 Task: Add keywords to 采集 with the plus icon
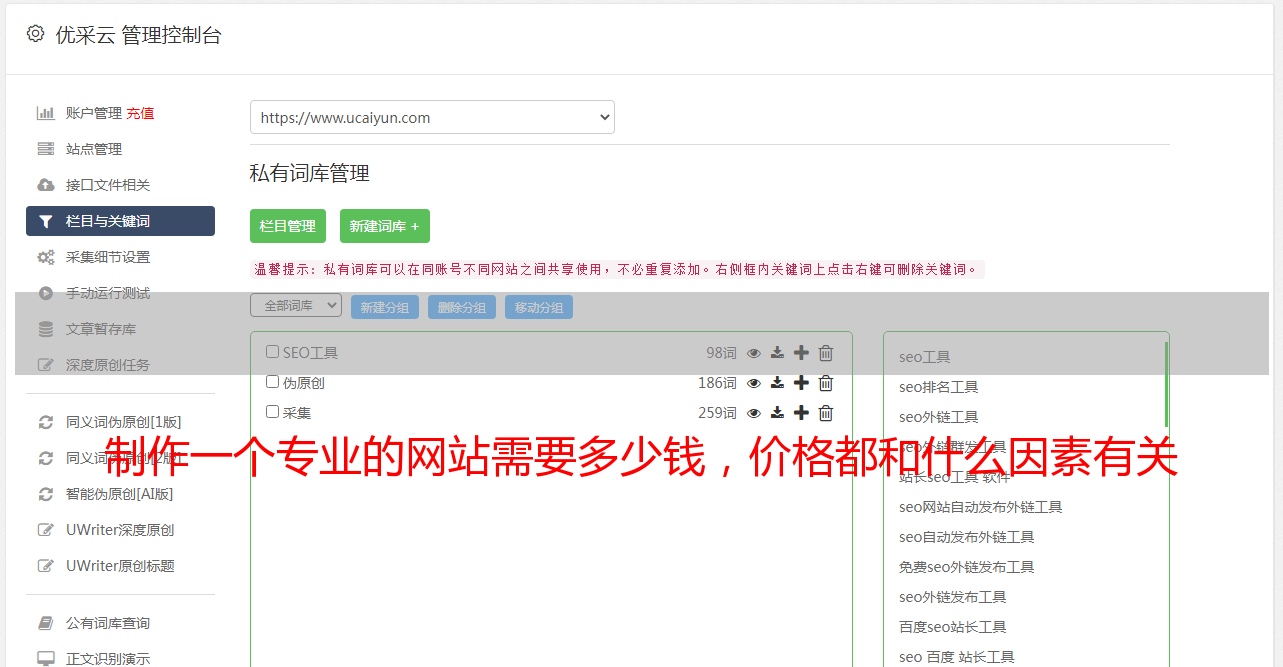(801, 413)
